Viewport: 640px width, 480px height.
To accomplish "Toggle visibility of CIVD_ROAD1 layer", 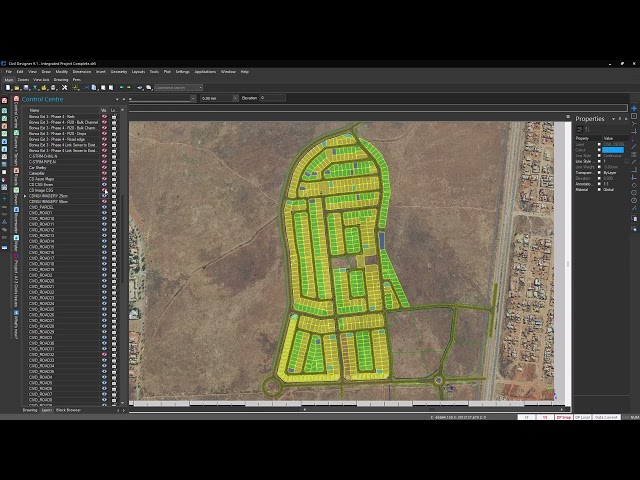I will pyautogui.click(x=104, y=213).
